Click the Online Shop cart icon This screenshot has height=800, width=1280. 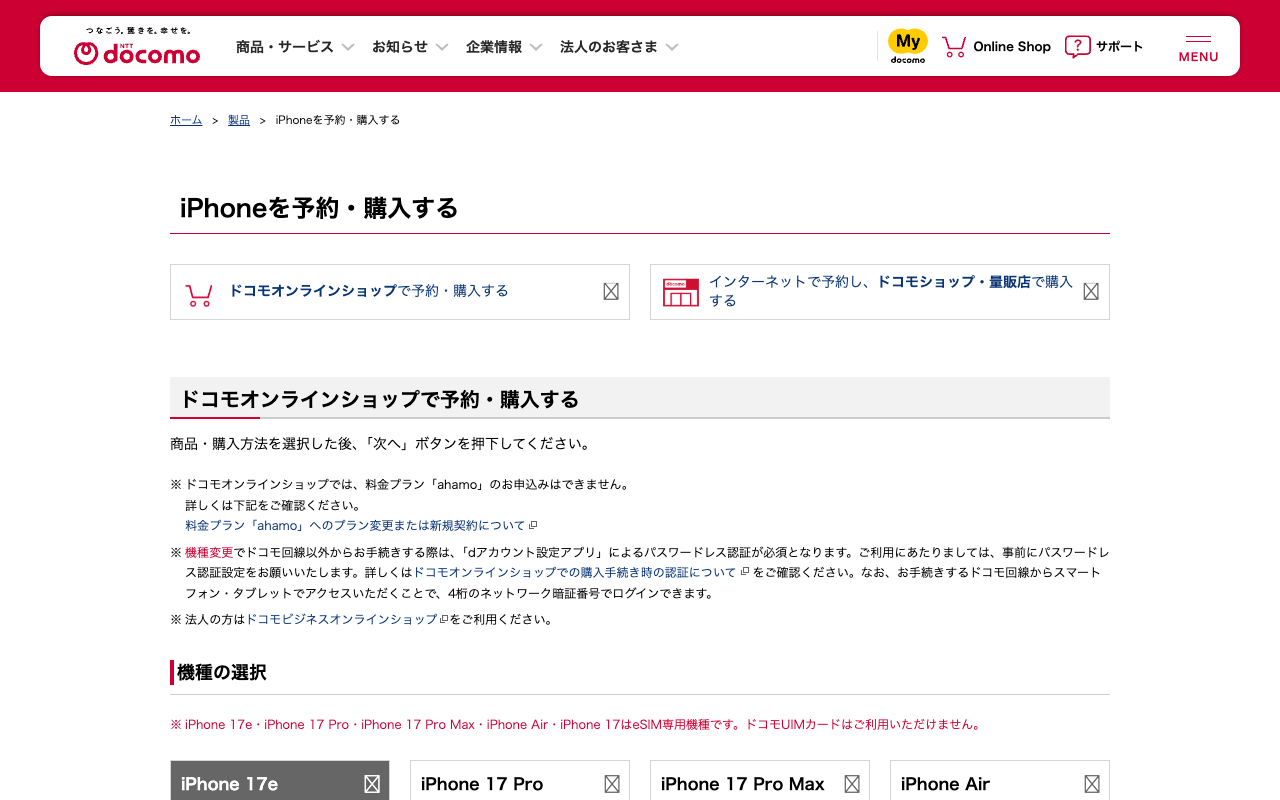tap(954, 46)
